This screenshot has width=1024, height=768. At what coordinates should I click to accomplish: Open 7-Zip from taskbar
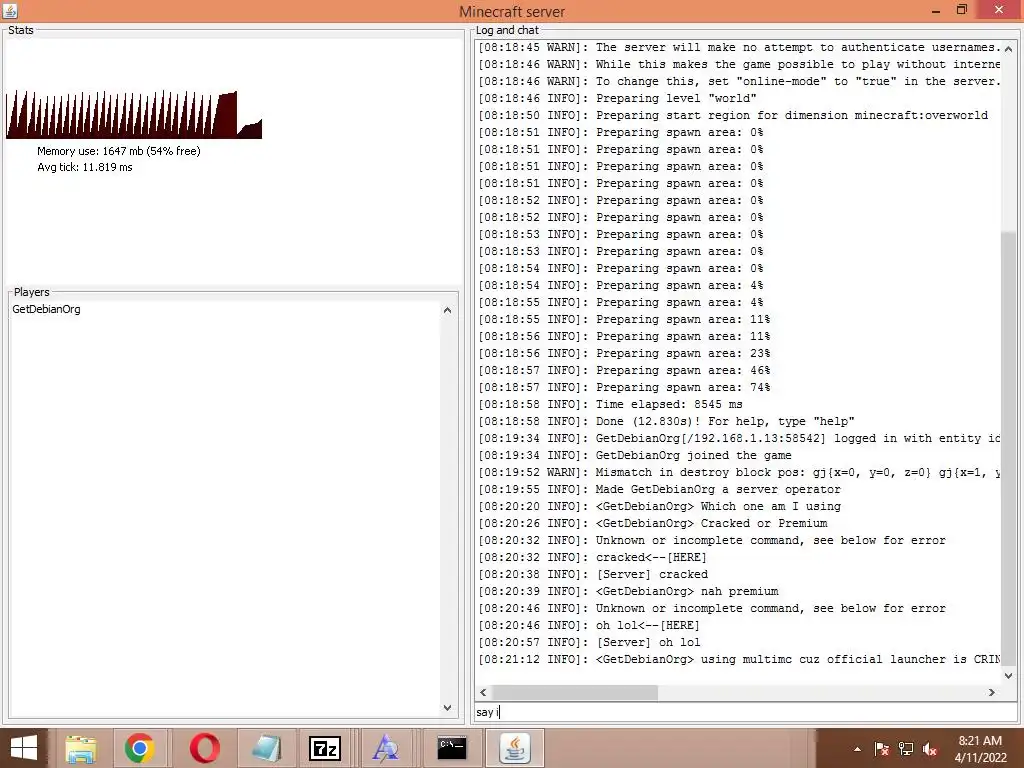(325, 748)
